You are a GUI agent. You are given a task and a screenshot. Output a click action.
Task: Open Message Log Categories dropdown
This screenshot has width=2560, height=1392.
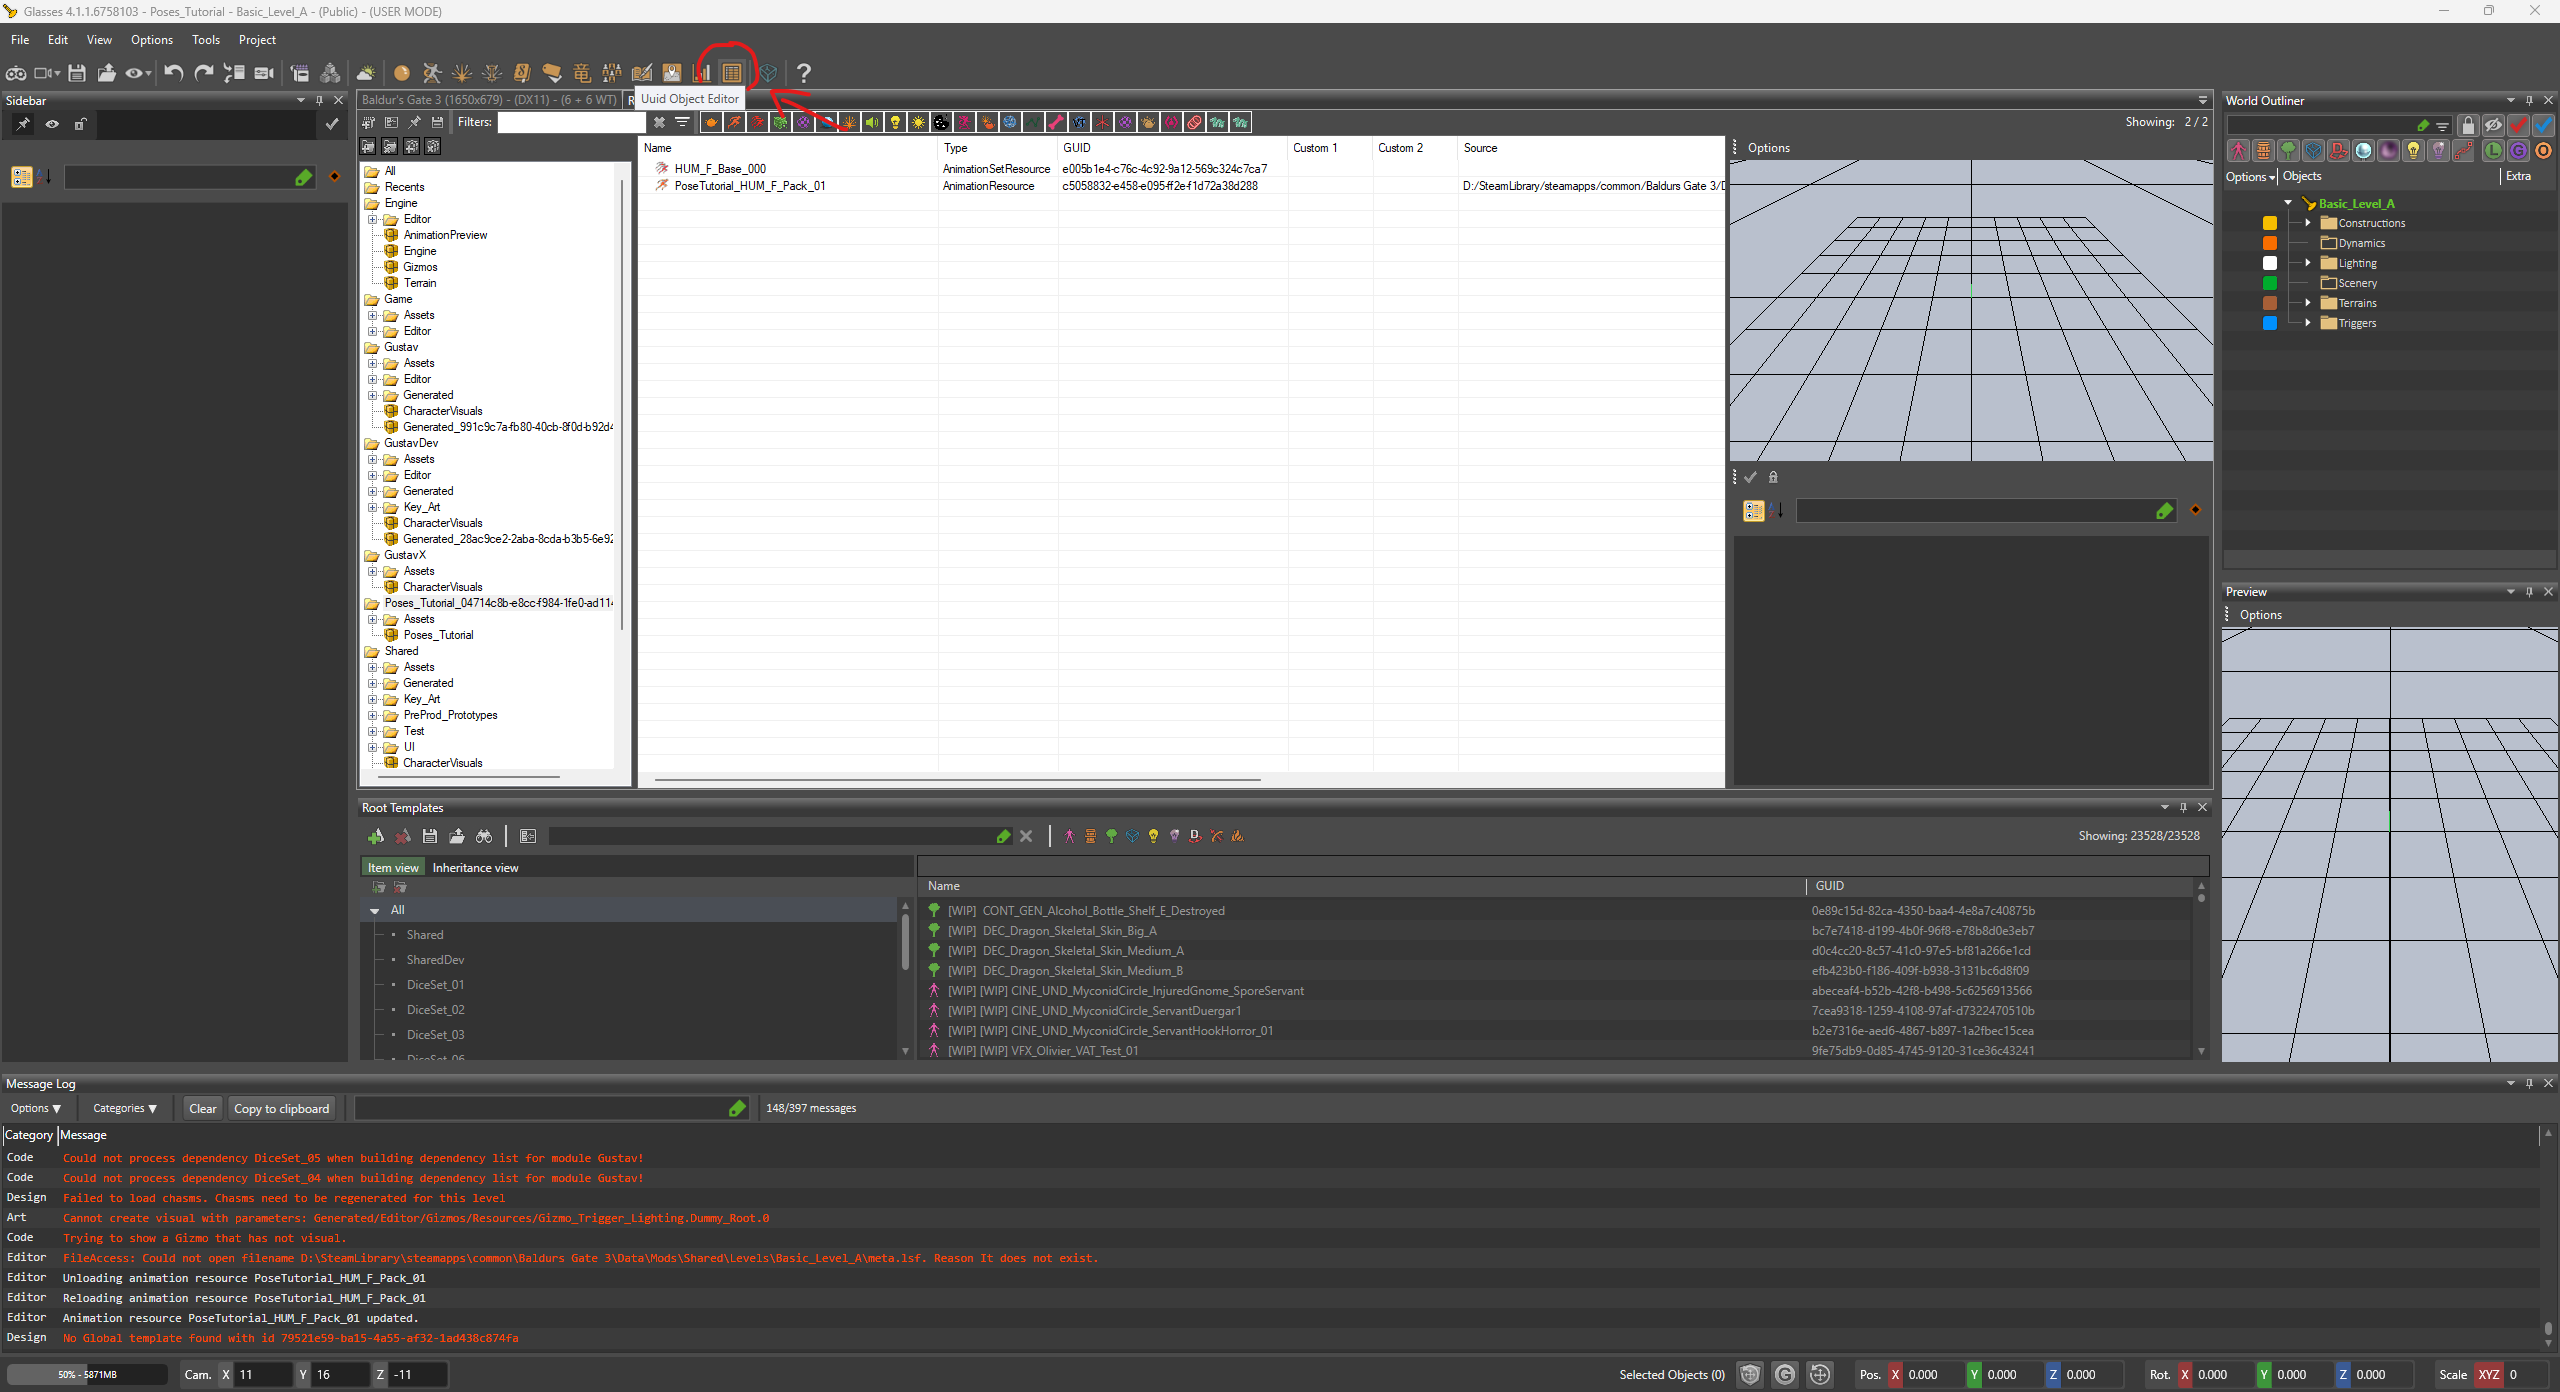125,1108
